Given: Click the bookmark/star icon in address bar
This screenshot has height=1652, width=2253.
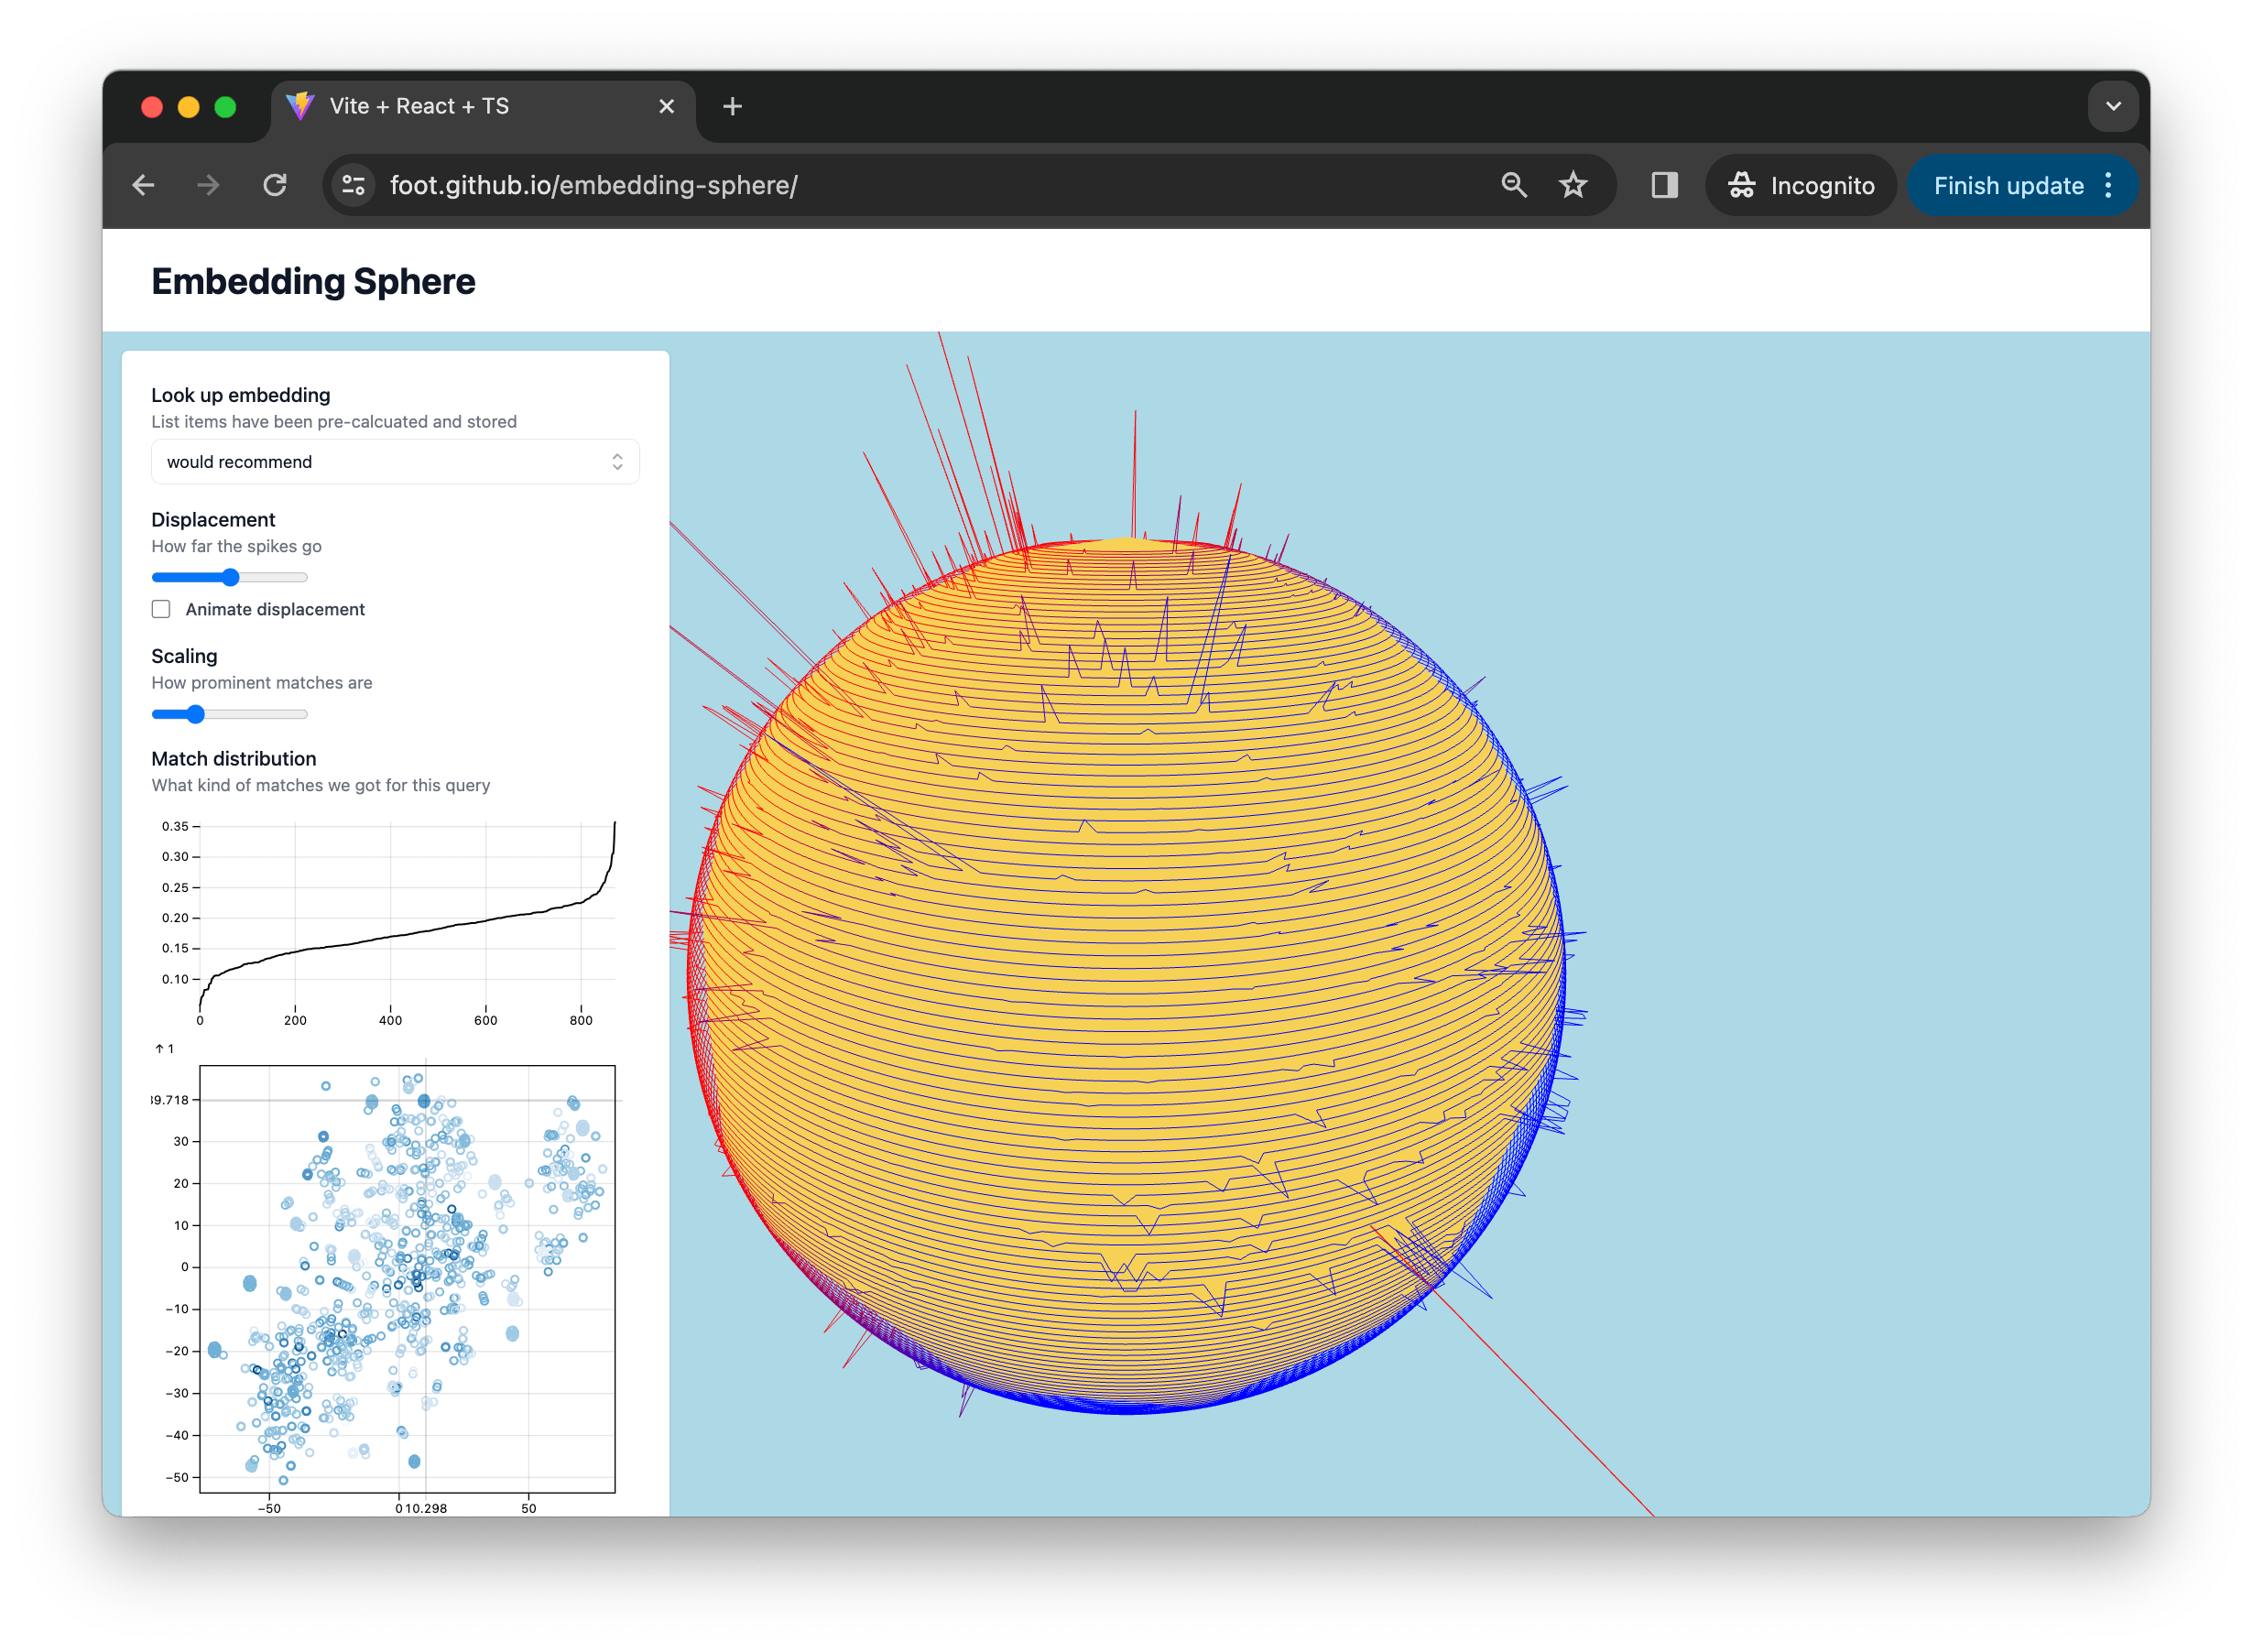Looking at the screenshot, I should tap(1573, 187).
